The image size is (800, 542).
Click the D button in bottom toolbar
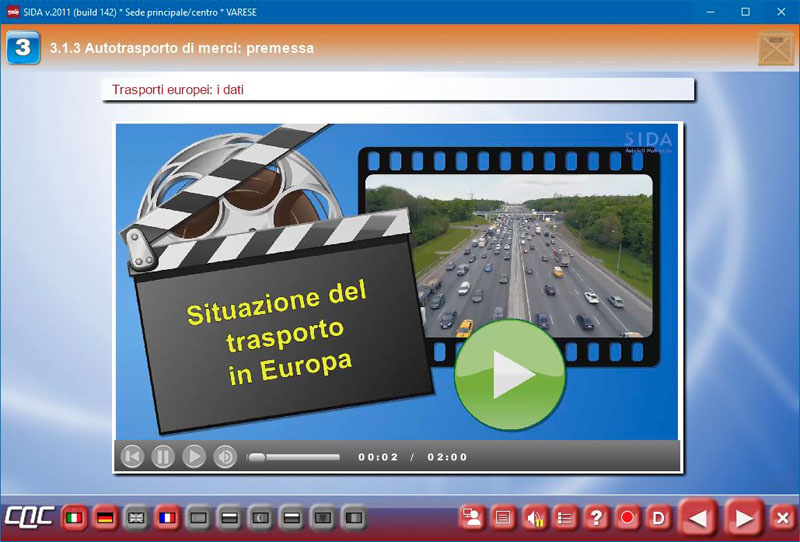pos(658,518)
